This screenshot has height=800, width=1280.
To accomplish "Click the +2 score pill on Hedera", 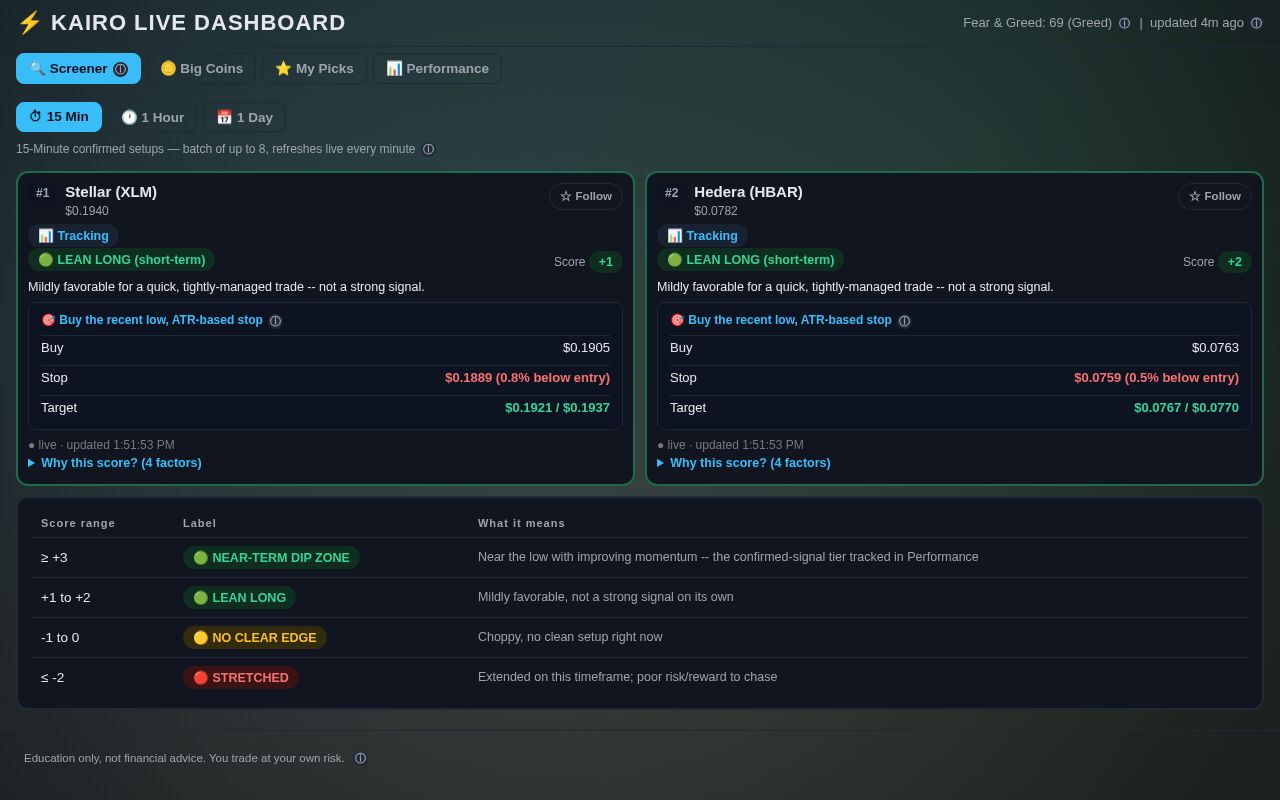I will [x=1235, y=262].
